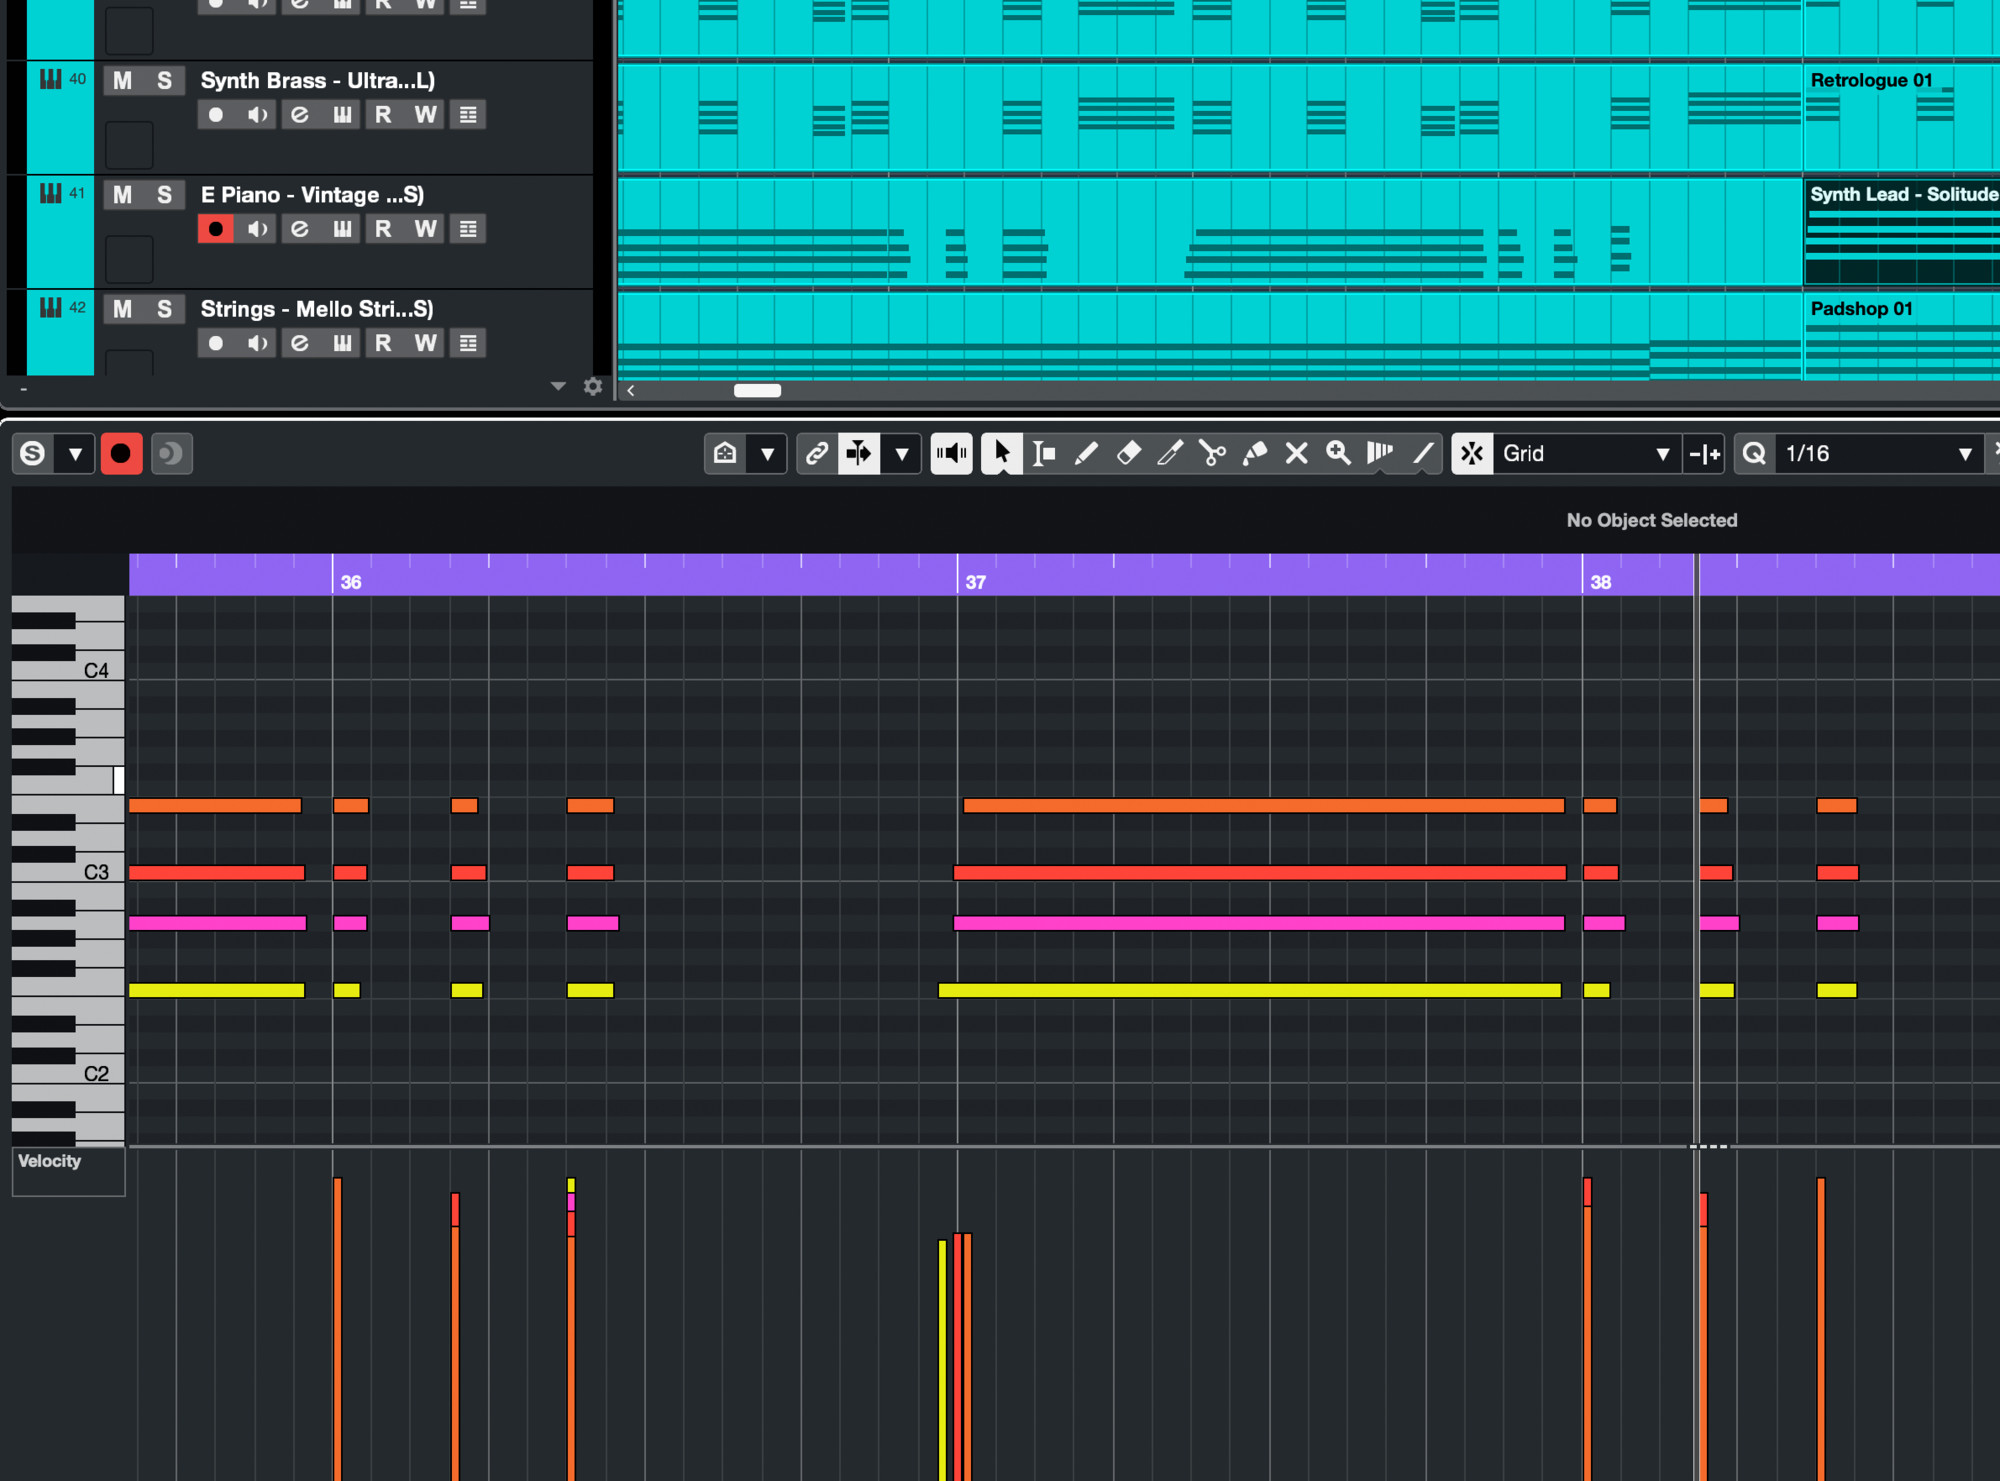Open Lanes menu on Strings track
Viewport: 2000px width, 1481px height.
468,343
